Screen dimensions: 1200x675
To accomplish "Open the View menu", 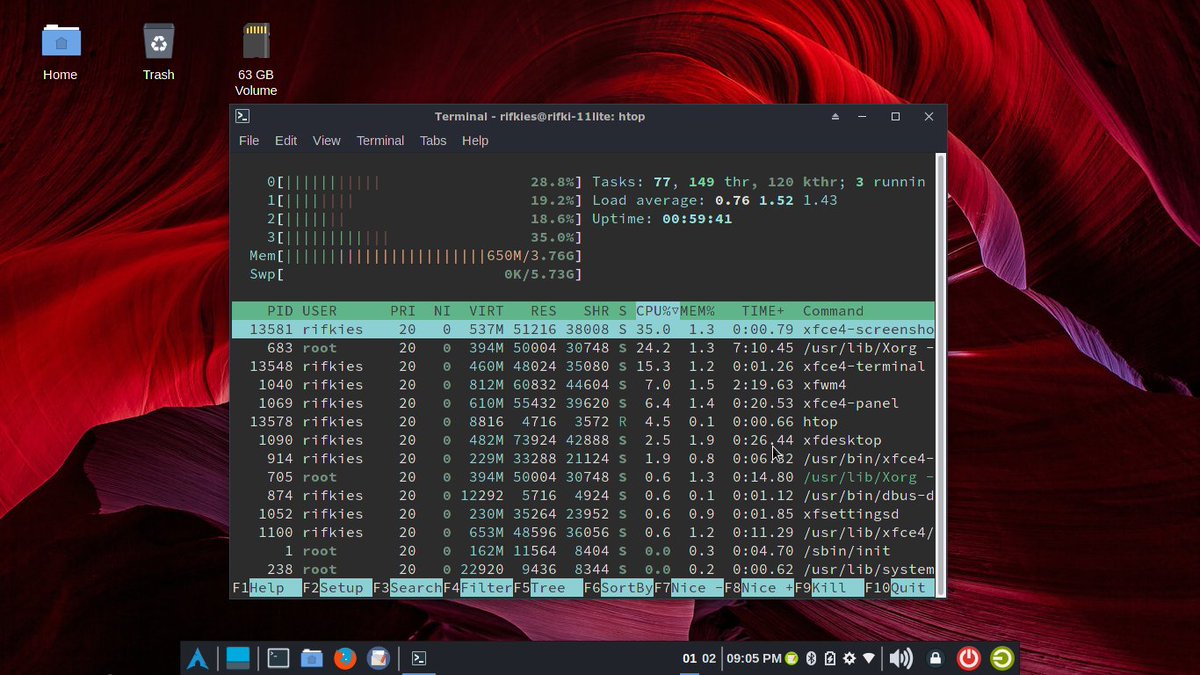I will [x=326, y=141].
